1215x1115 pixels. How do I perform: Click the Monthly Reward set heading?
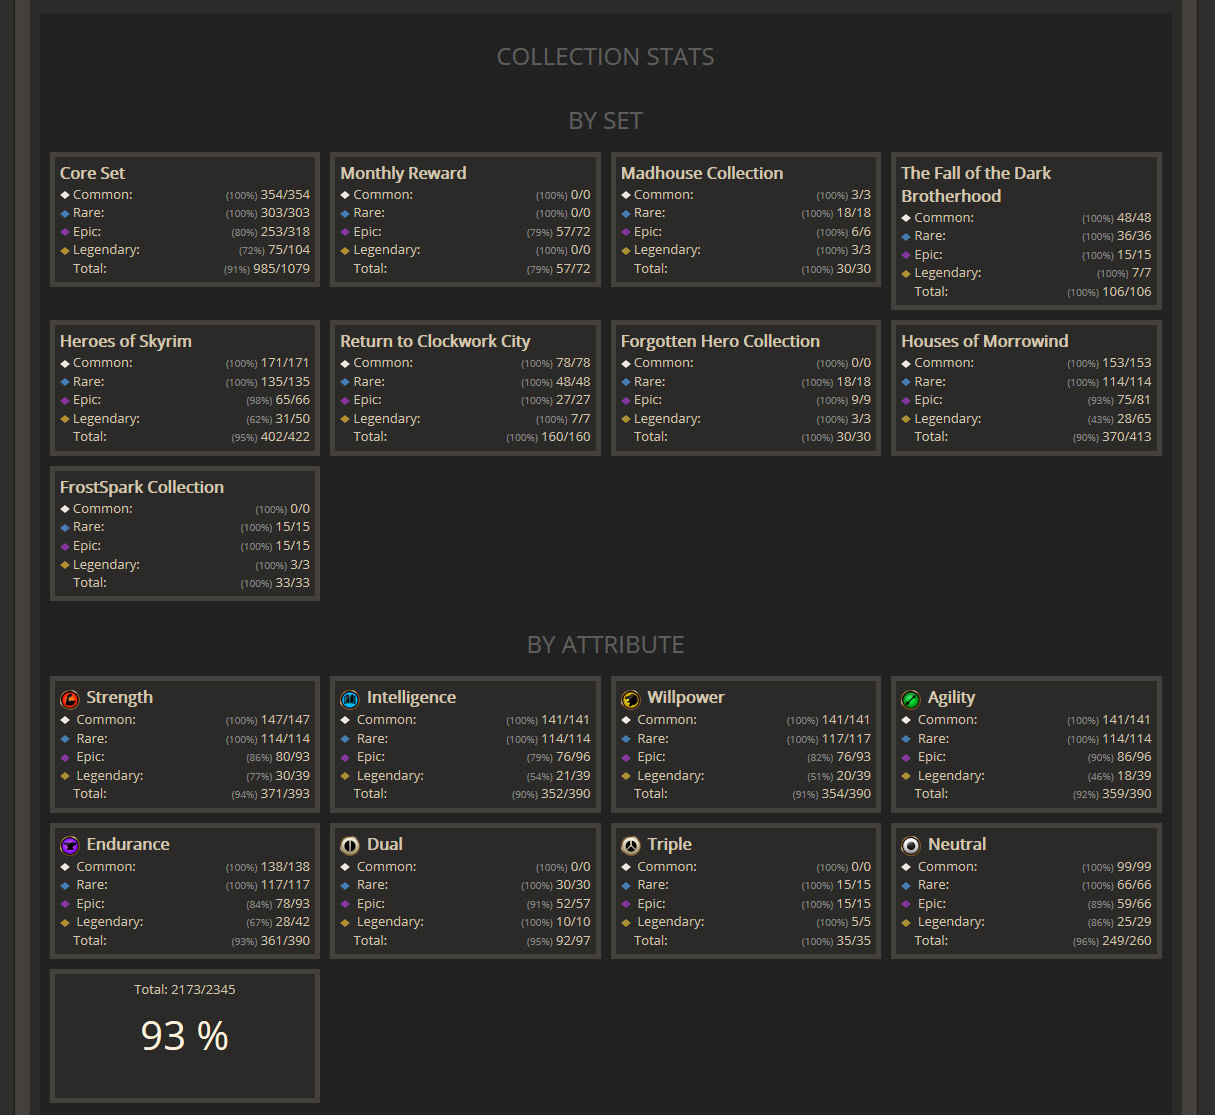point(403,173)
